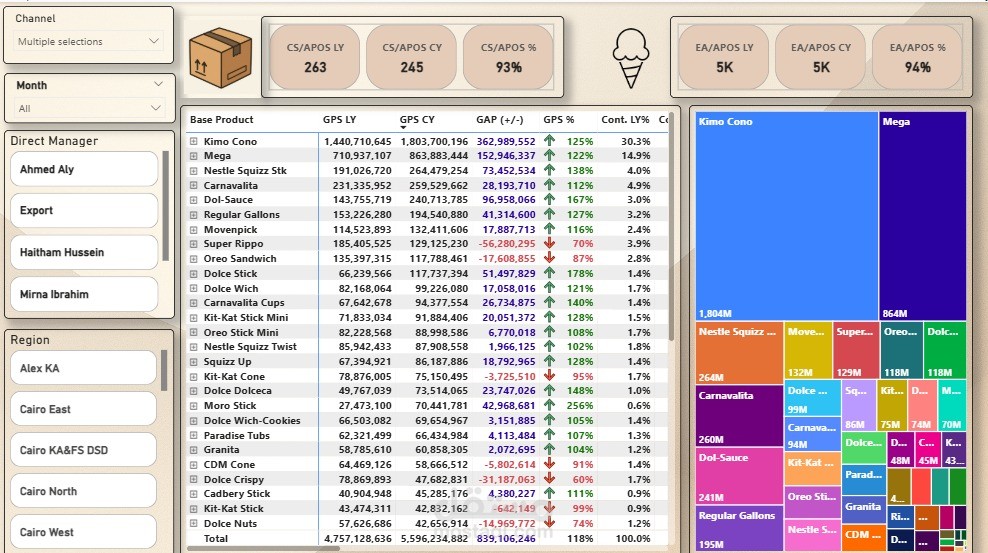Click the Total GPS CY value 5,596,234,882
The image size is (988, 553).
coord(434,539)
